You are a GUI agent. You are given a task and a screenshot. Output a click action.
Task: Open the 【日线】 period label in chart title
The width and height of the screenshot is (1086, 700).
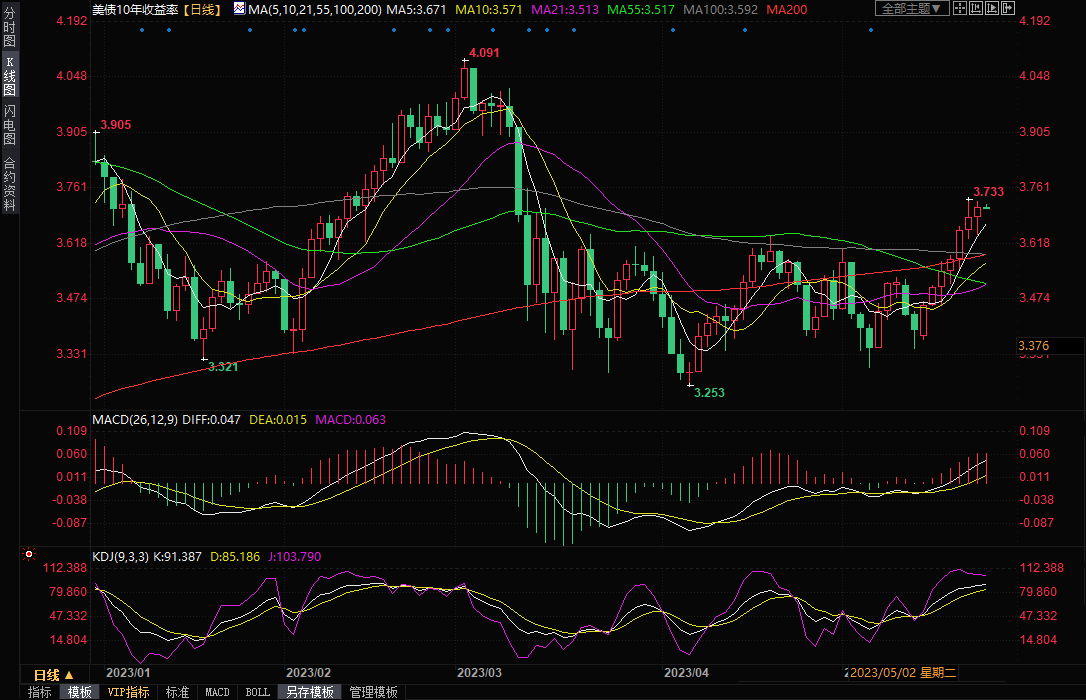pos(205,8)
